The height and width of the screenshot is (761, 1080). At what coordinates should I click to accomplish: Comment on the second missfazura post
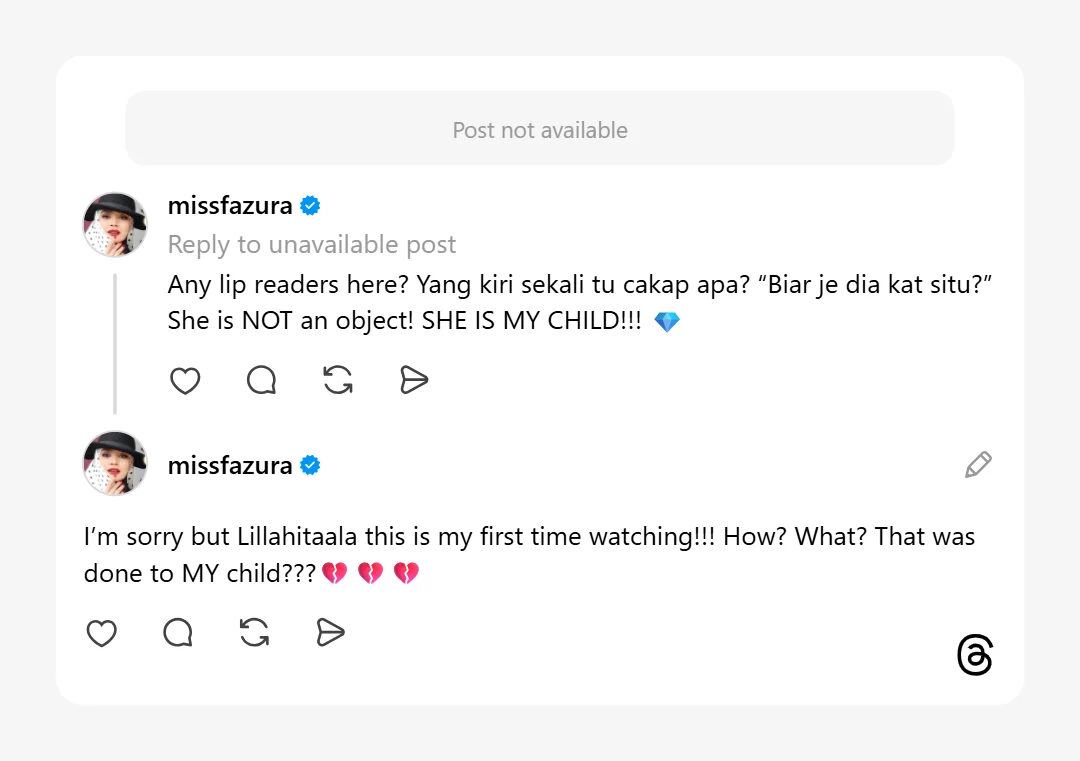(x=178, y=633)
